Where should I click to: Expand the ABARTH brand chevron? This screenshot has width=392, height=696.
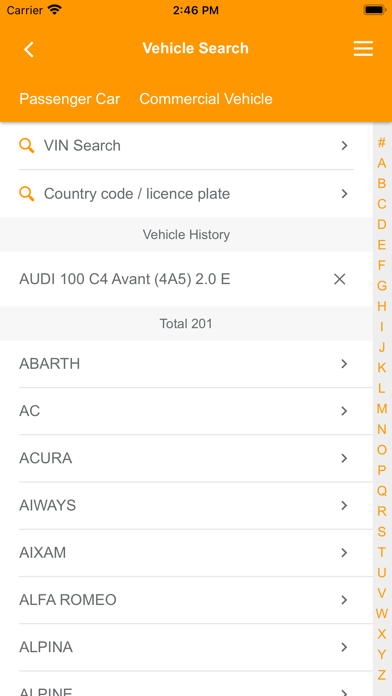coord(344,364)
